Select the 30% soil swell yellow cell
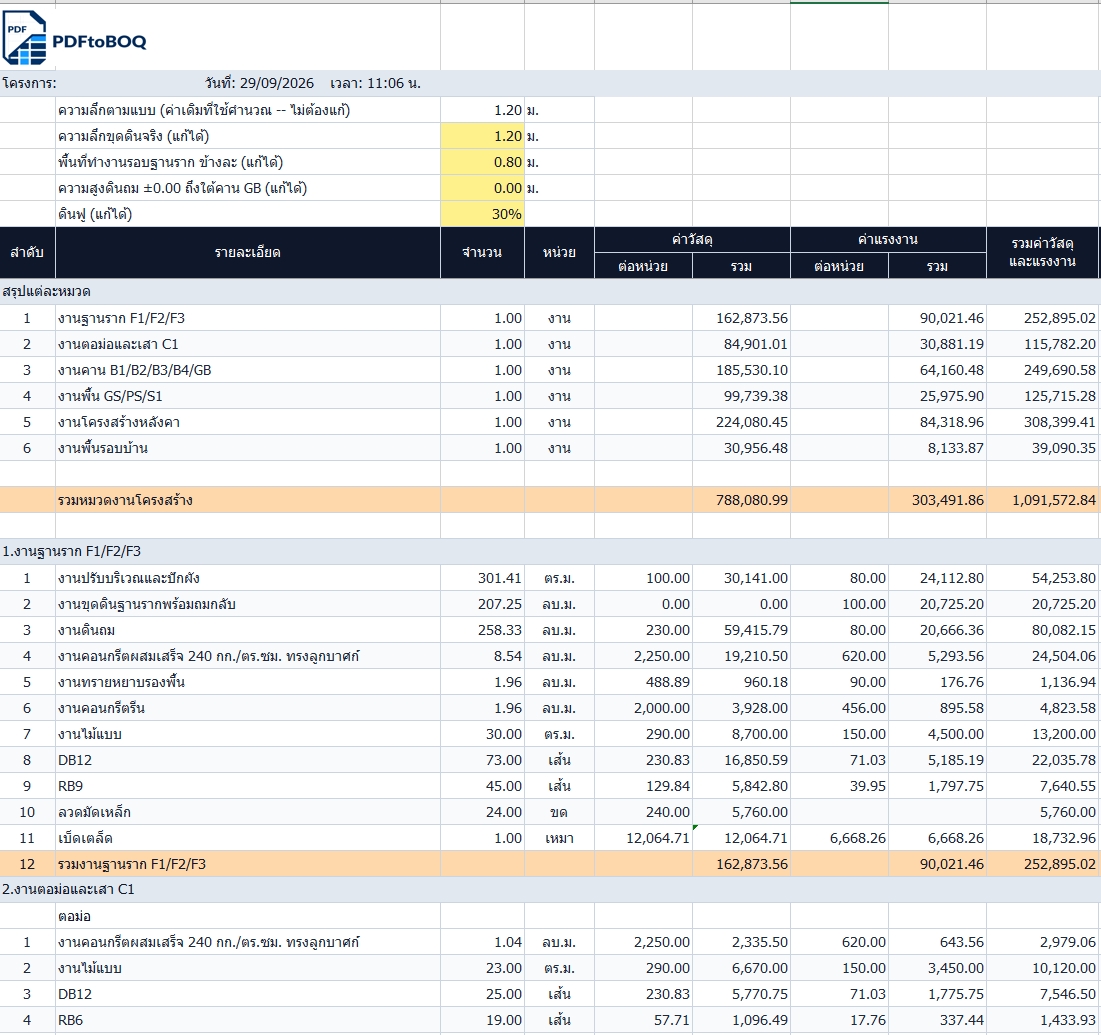Viewport: 1101px width, 1035px height. 482,214
